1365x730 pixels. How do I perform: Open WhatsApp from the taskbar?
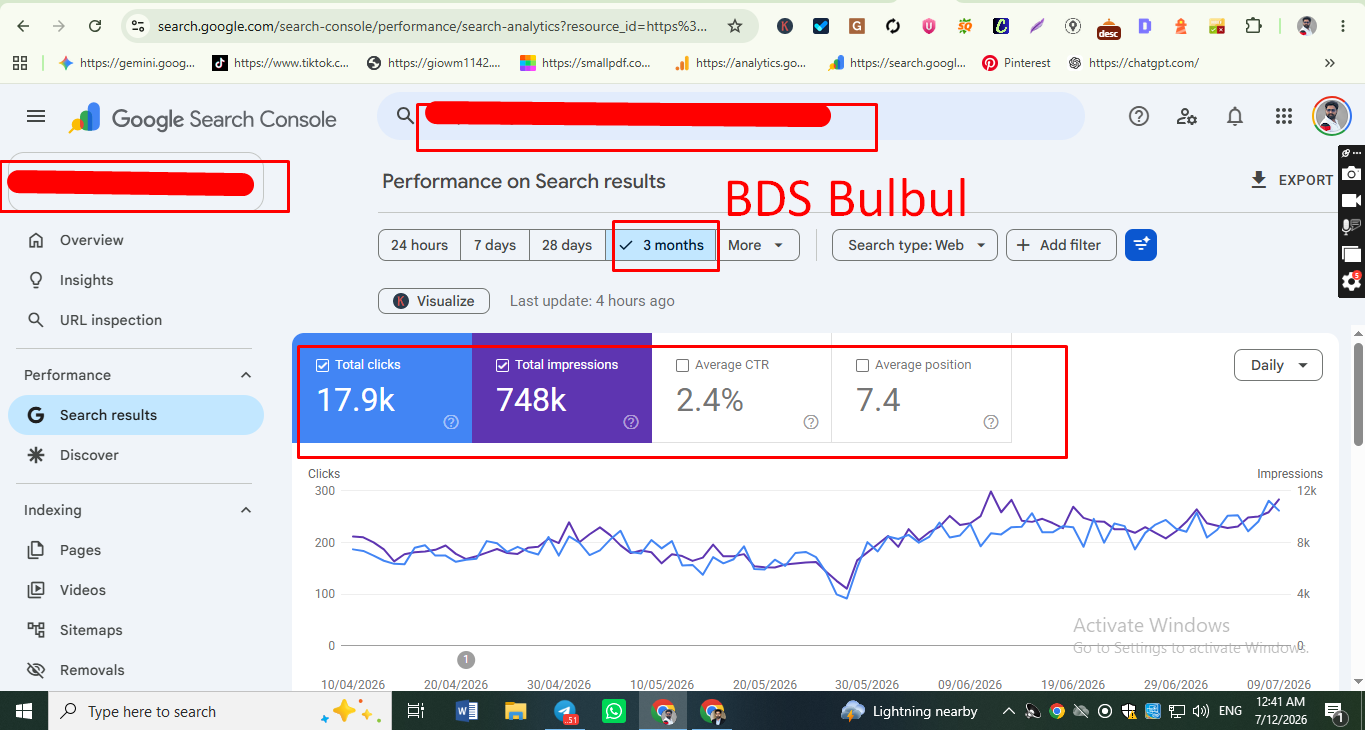point(614,711)
